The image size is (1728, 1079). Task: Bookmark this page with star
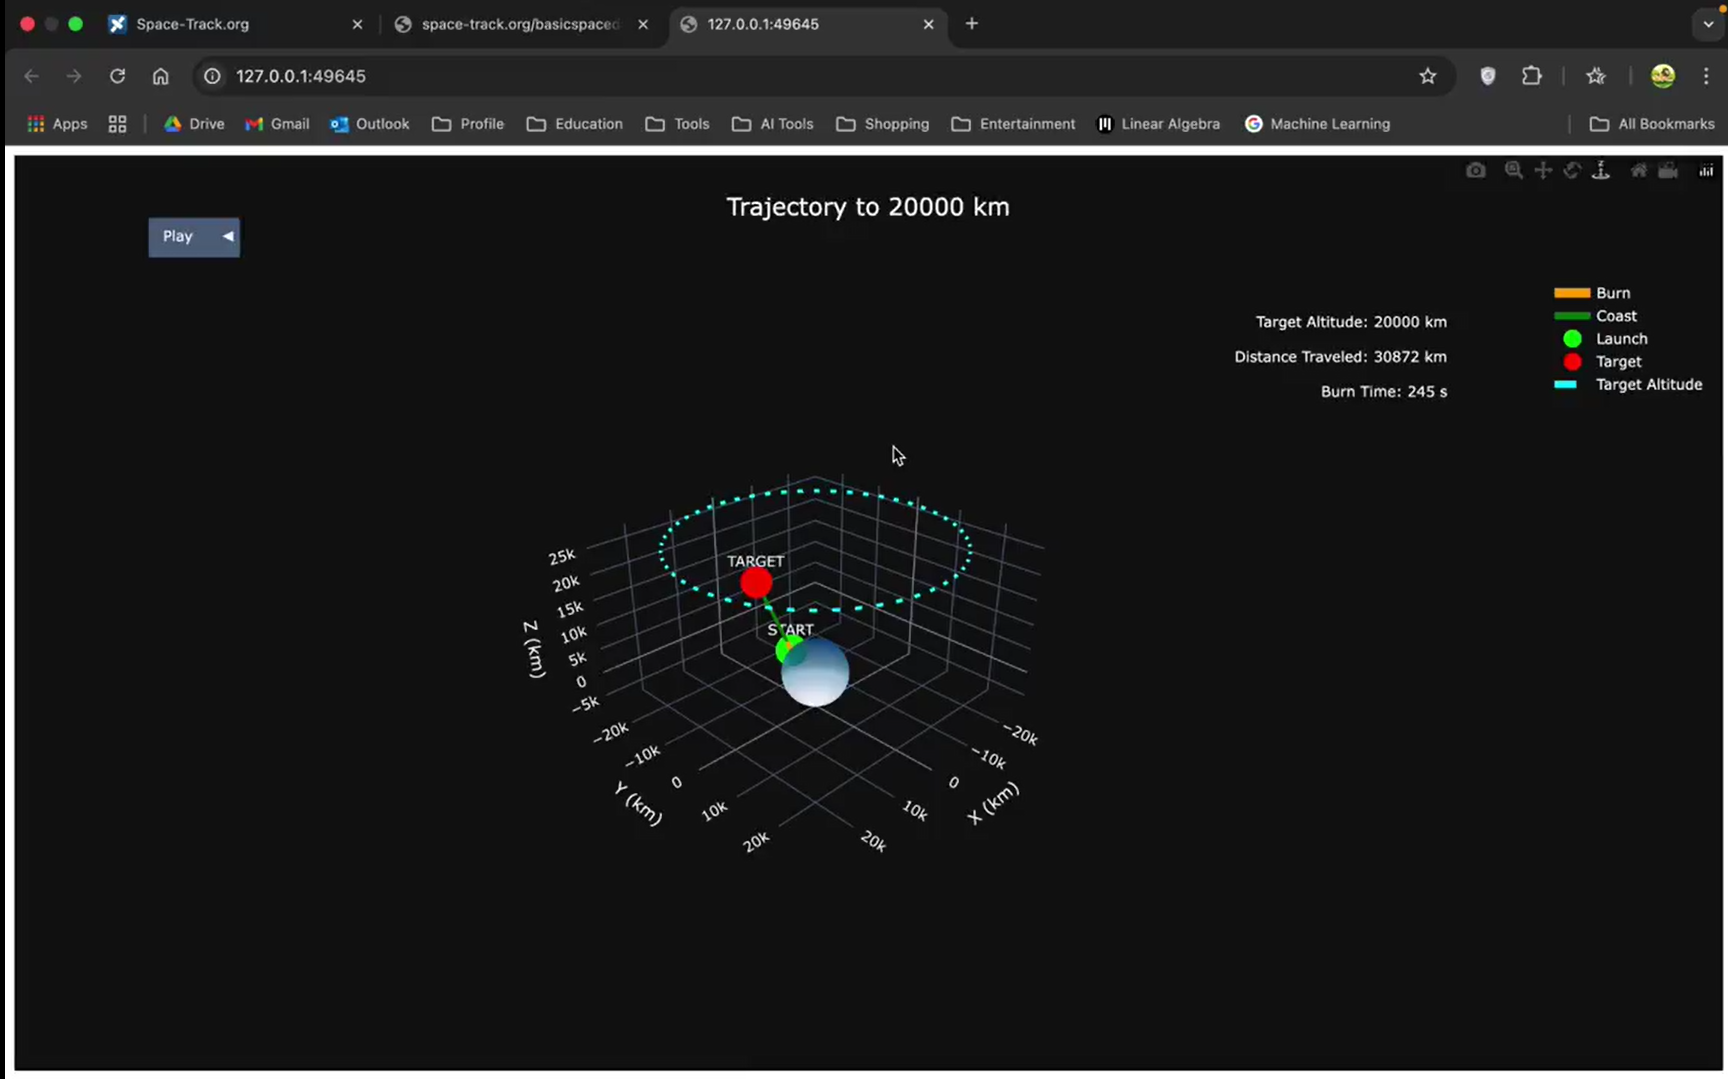click(1428, 76)
